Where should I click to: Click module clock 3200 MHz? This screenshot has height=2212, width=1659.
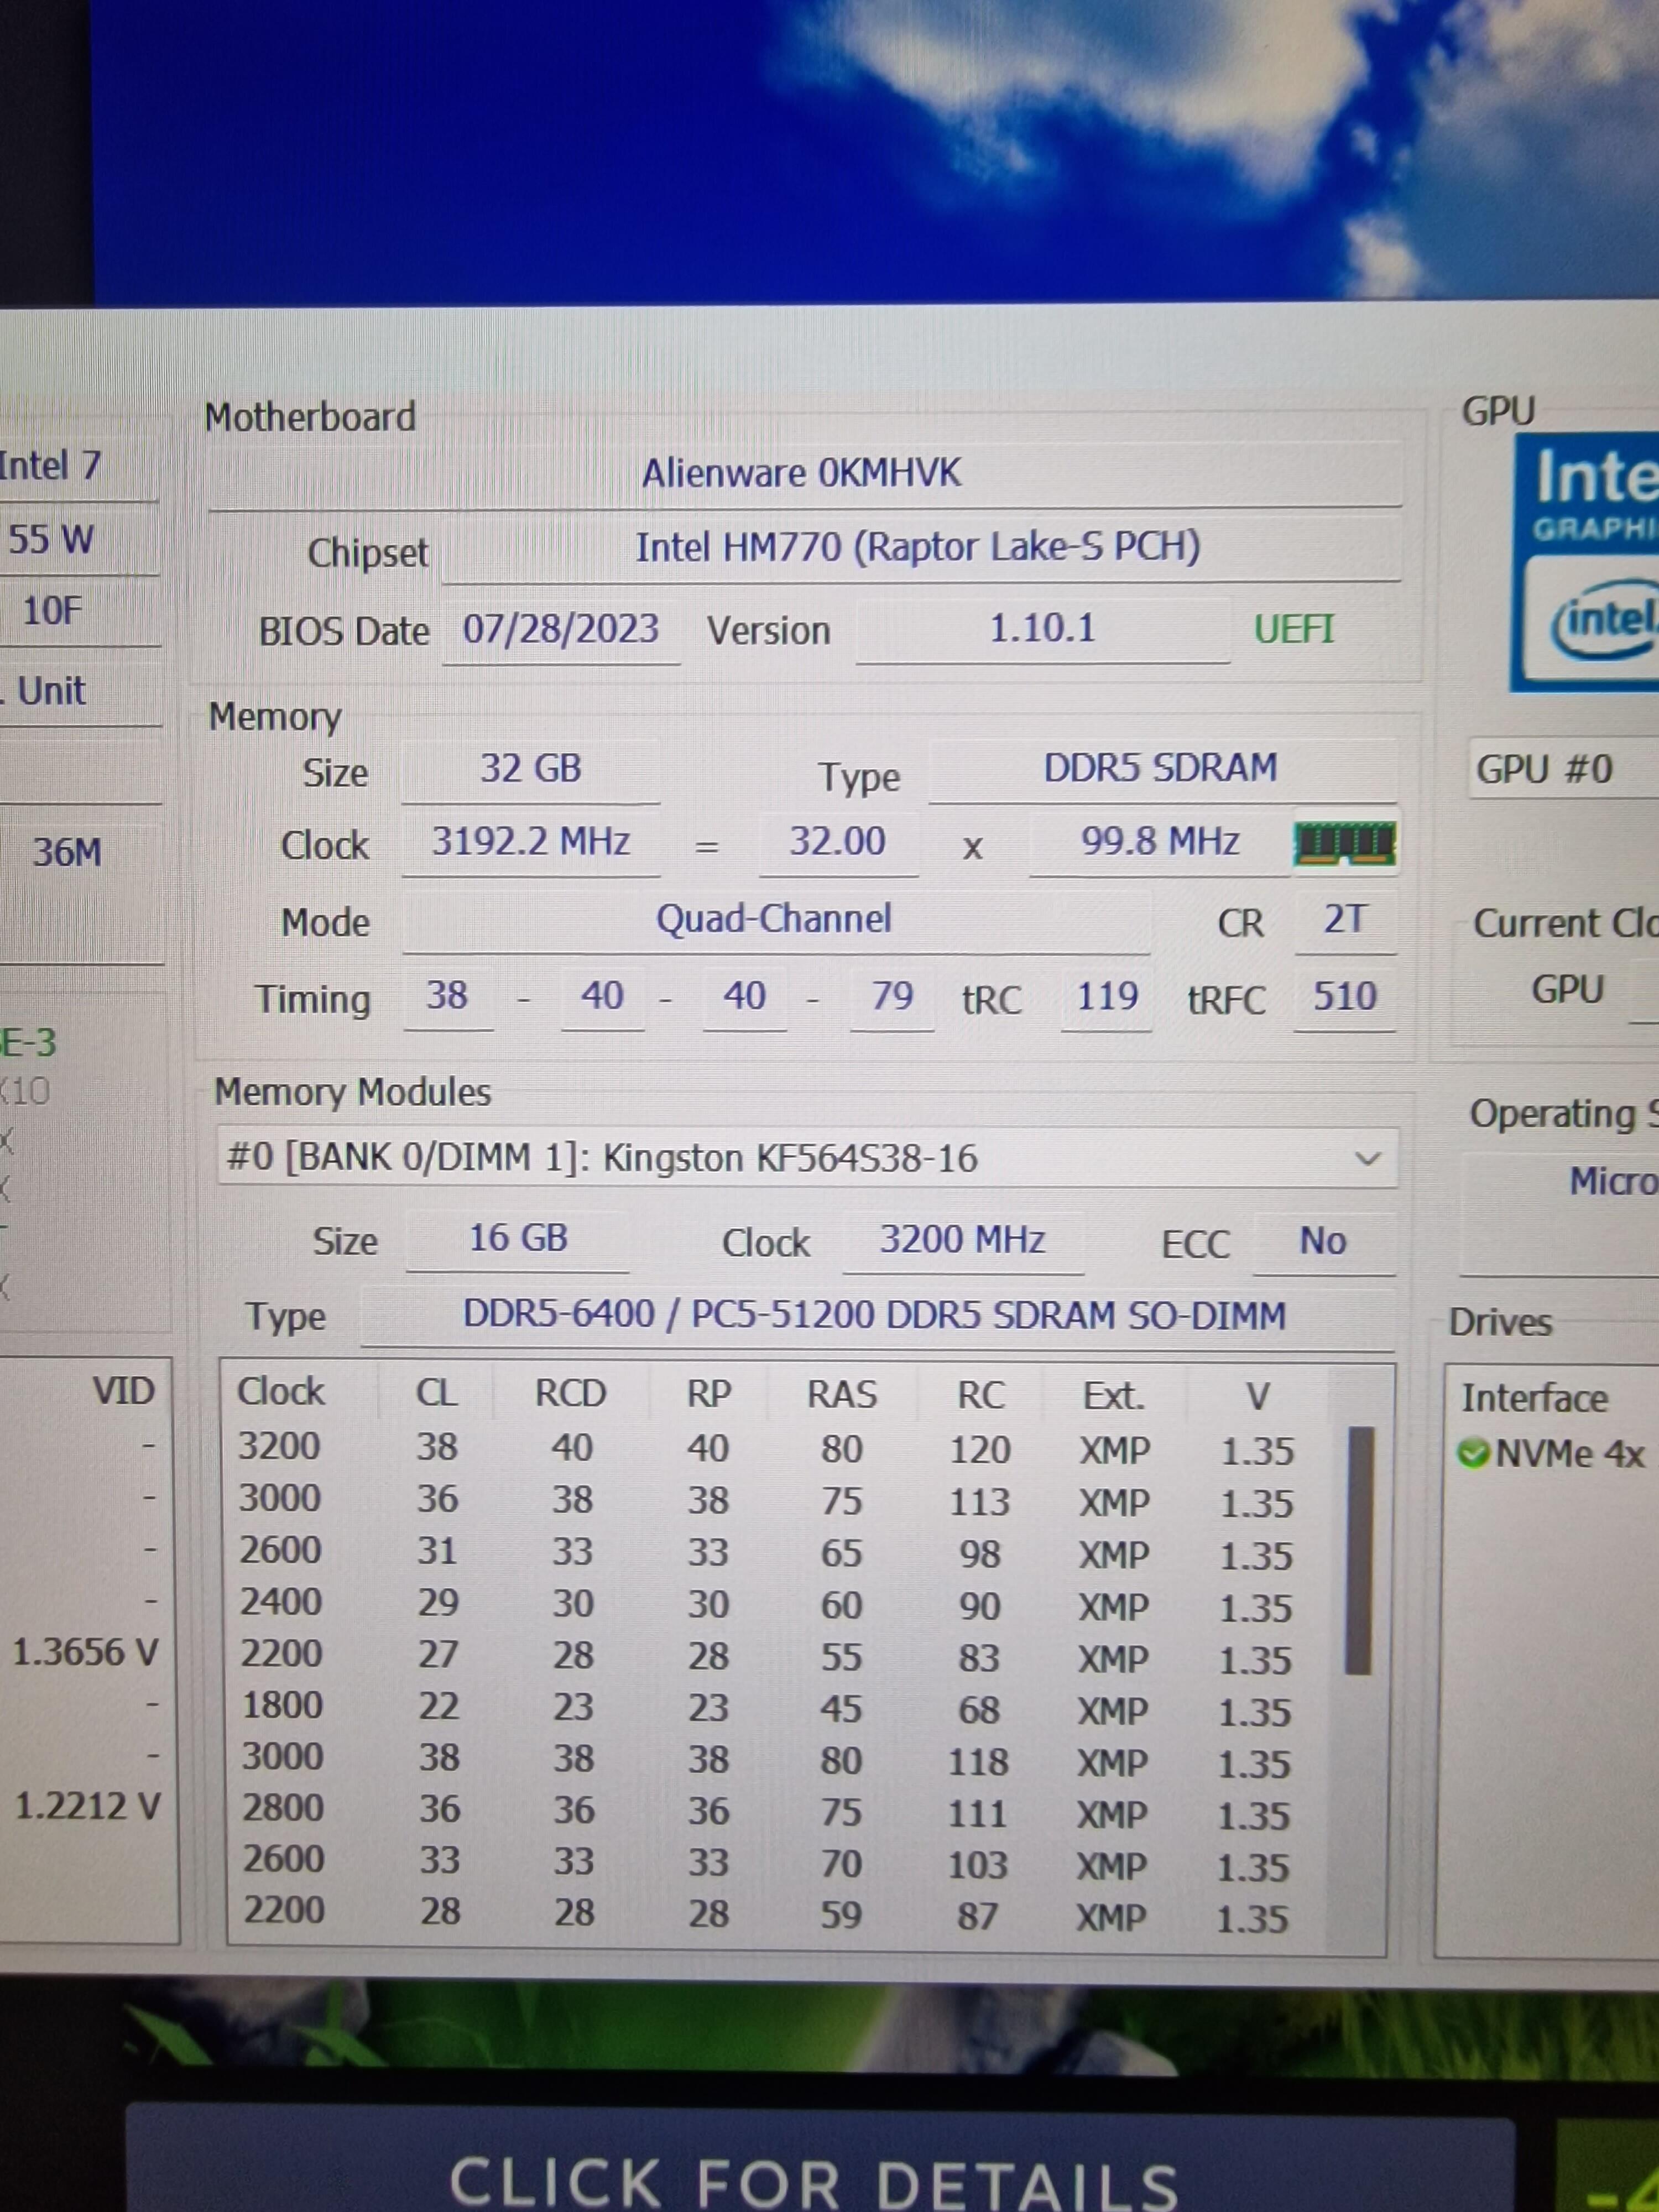(963, 1240)
